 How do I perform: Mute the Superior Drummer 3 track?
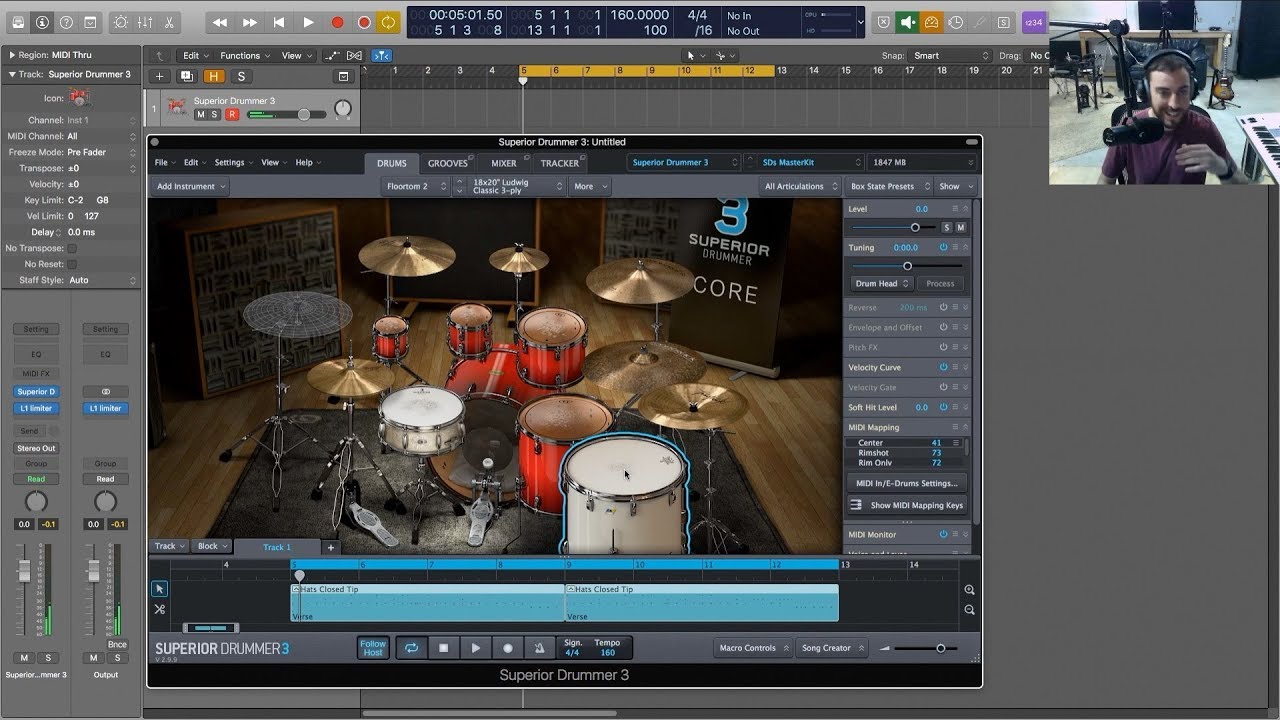[200, 115]
